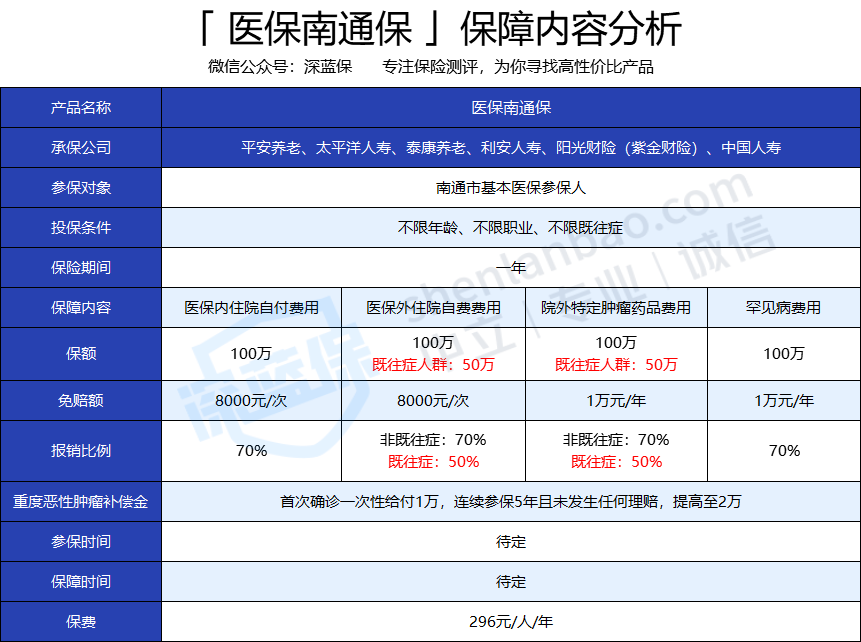
Task: Click the 报销比例 row header cell
Action: (x=81, y=450)
